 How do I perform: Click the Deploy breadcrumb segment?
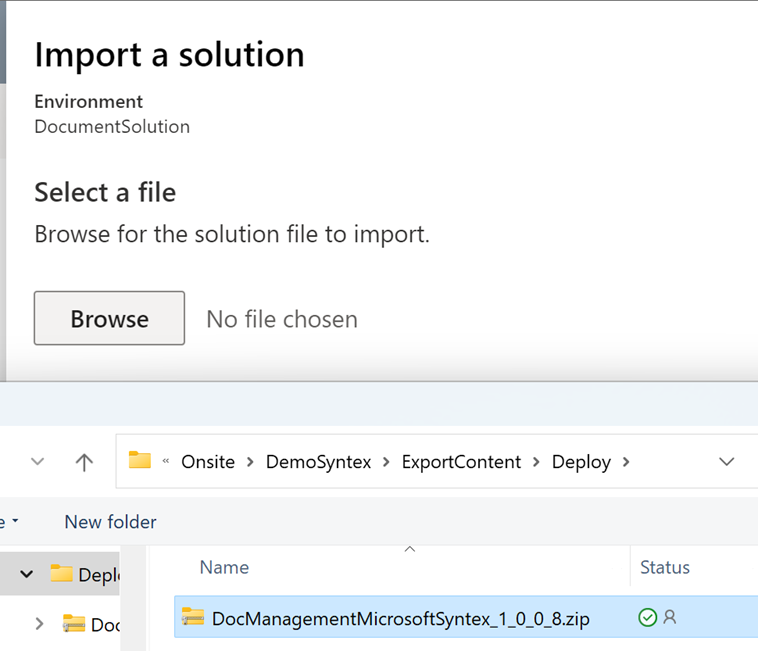coord(581,462)
